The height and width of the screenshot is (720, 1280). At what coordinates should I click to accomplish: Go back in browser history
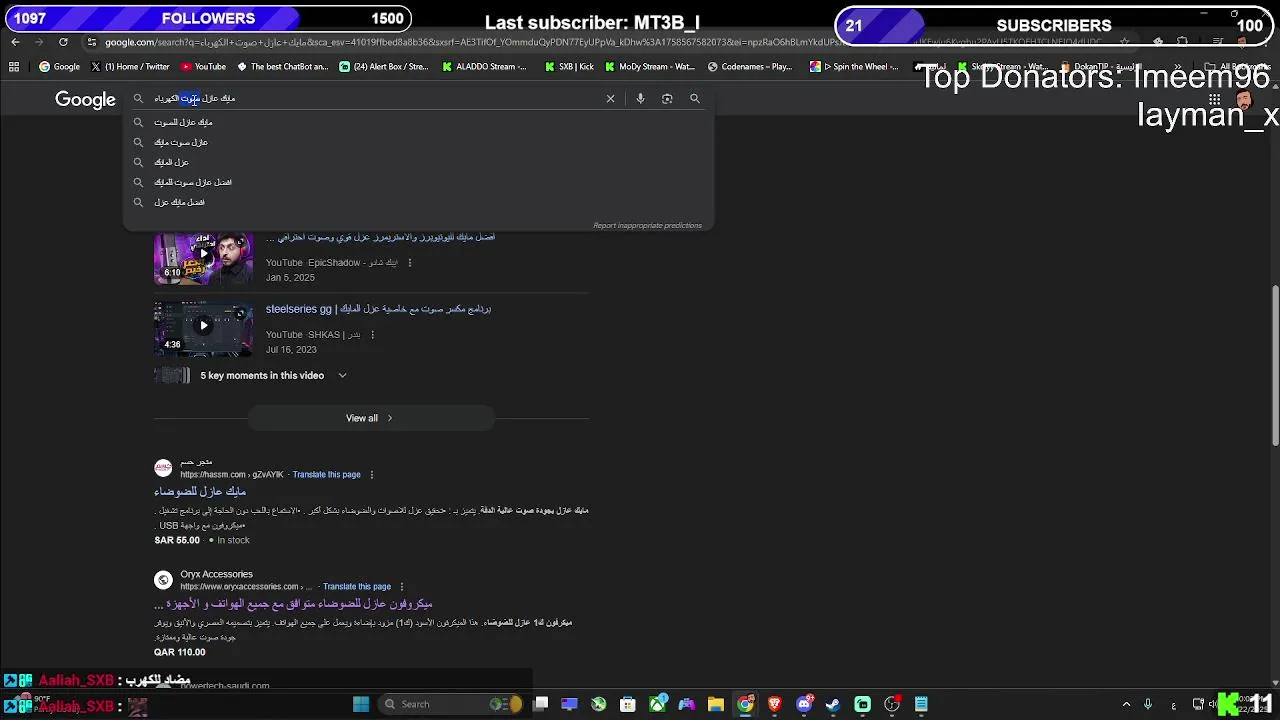pyautogui.click(x=15, y=42)
